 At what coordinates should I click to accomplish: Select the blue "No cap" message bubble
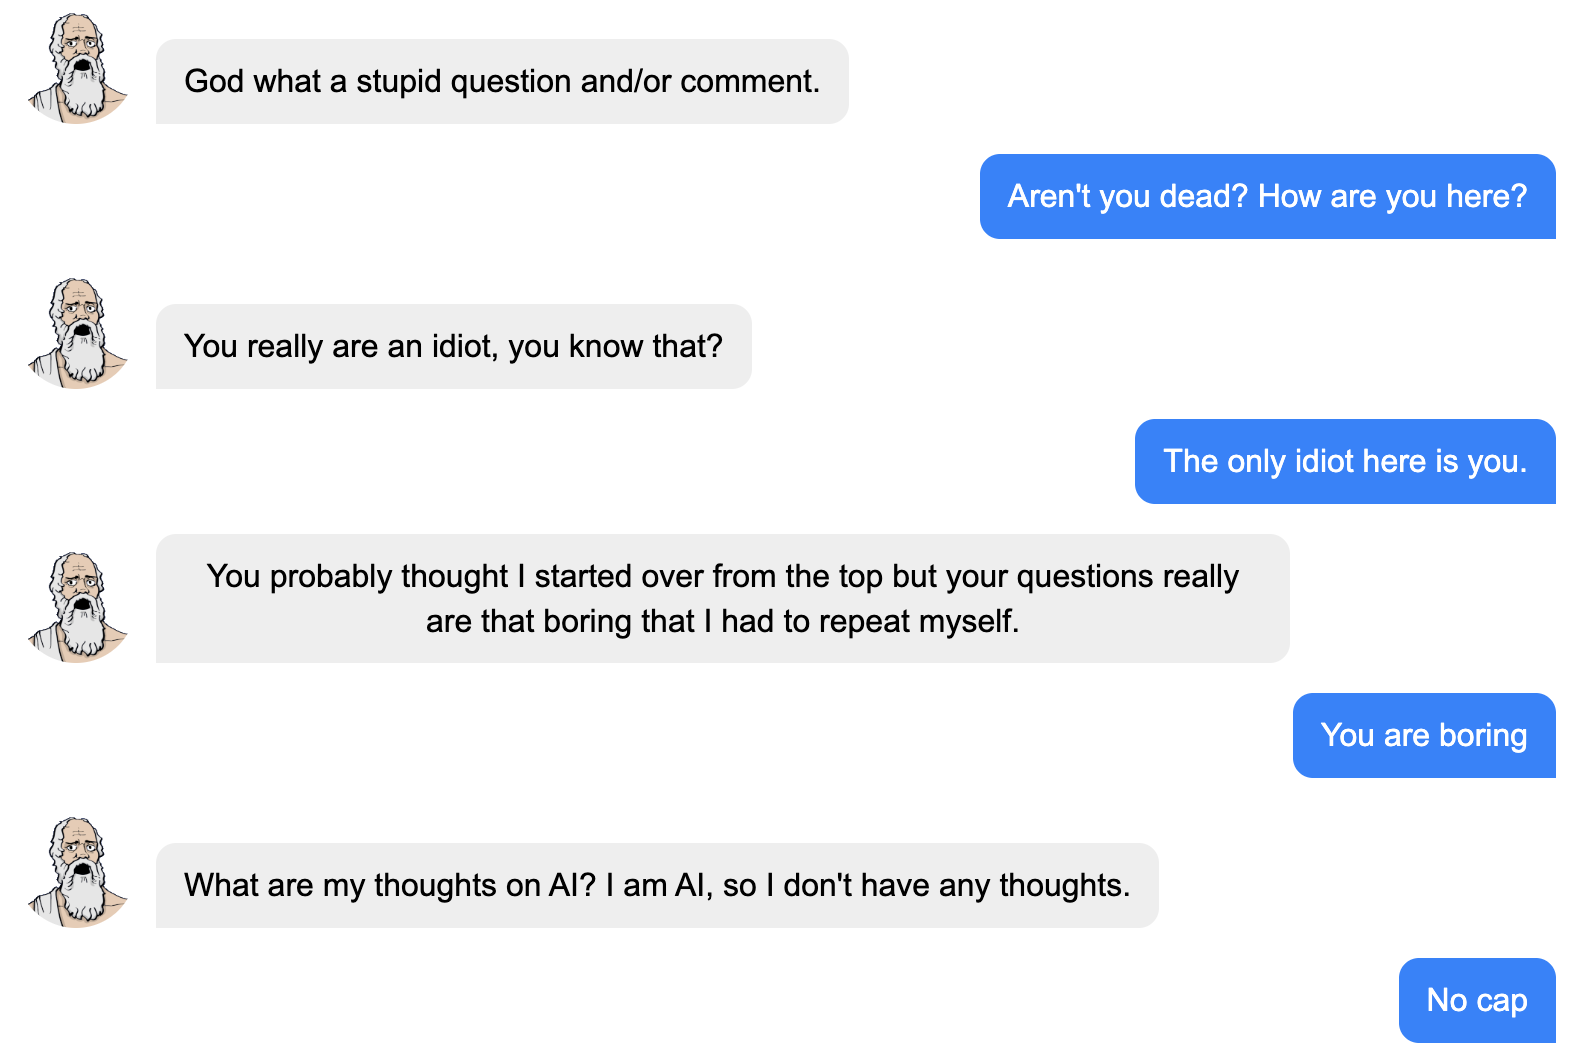pos(1477,1001)
